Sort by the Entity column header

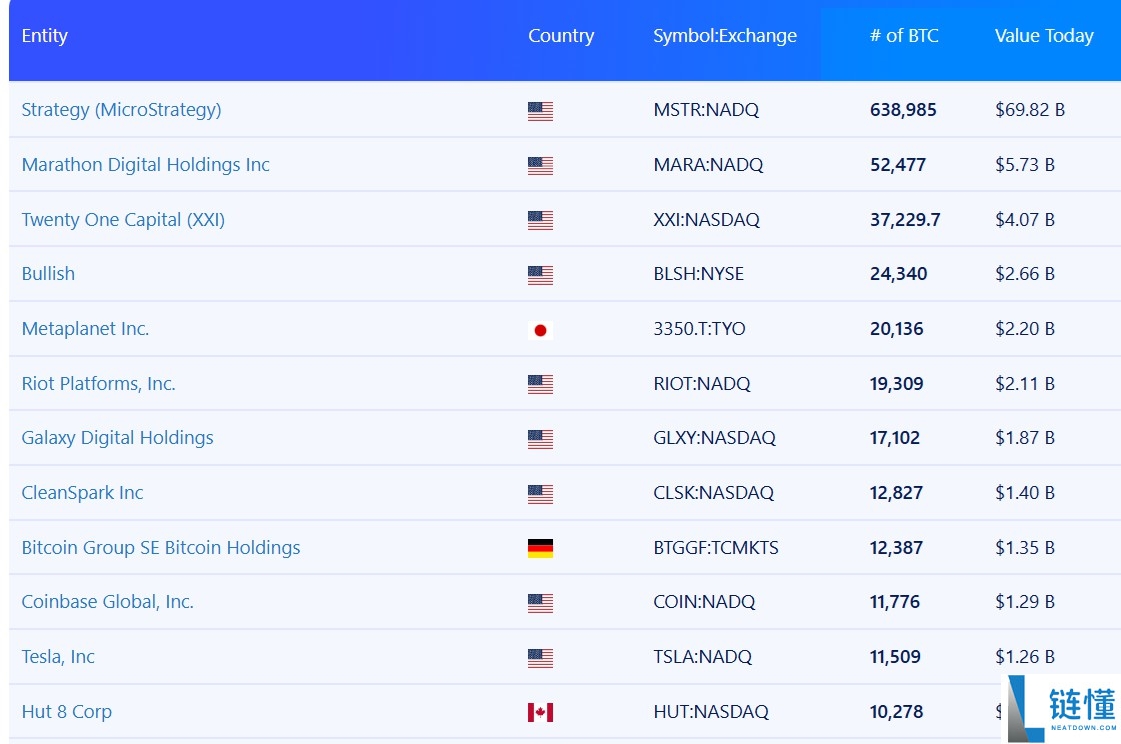(x=44, y=36)
